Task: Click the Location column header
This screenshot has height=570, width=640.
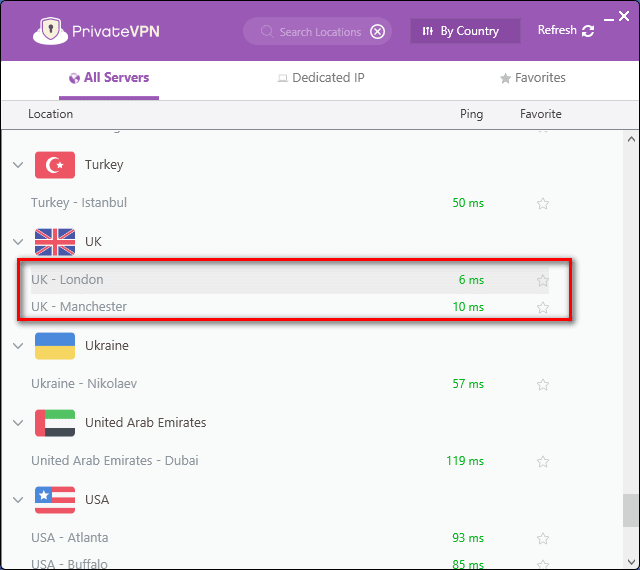Action: click(51, 114)
